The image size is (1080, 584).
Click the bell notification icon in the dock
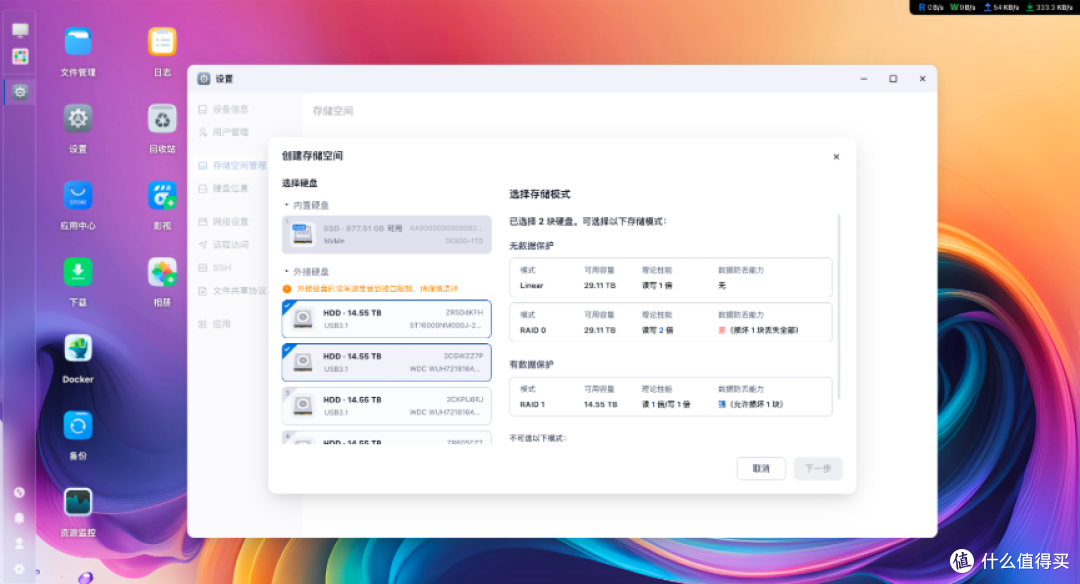19,518
